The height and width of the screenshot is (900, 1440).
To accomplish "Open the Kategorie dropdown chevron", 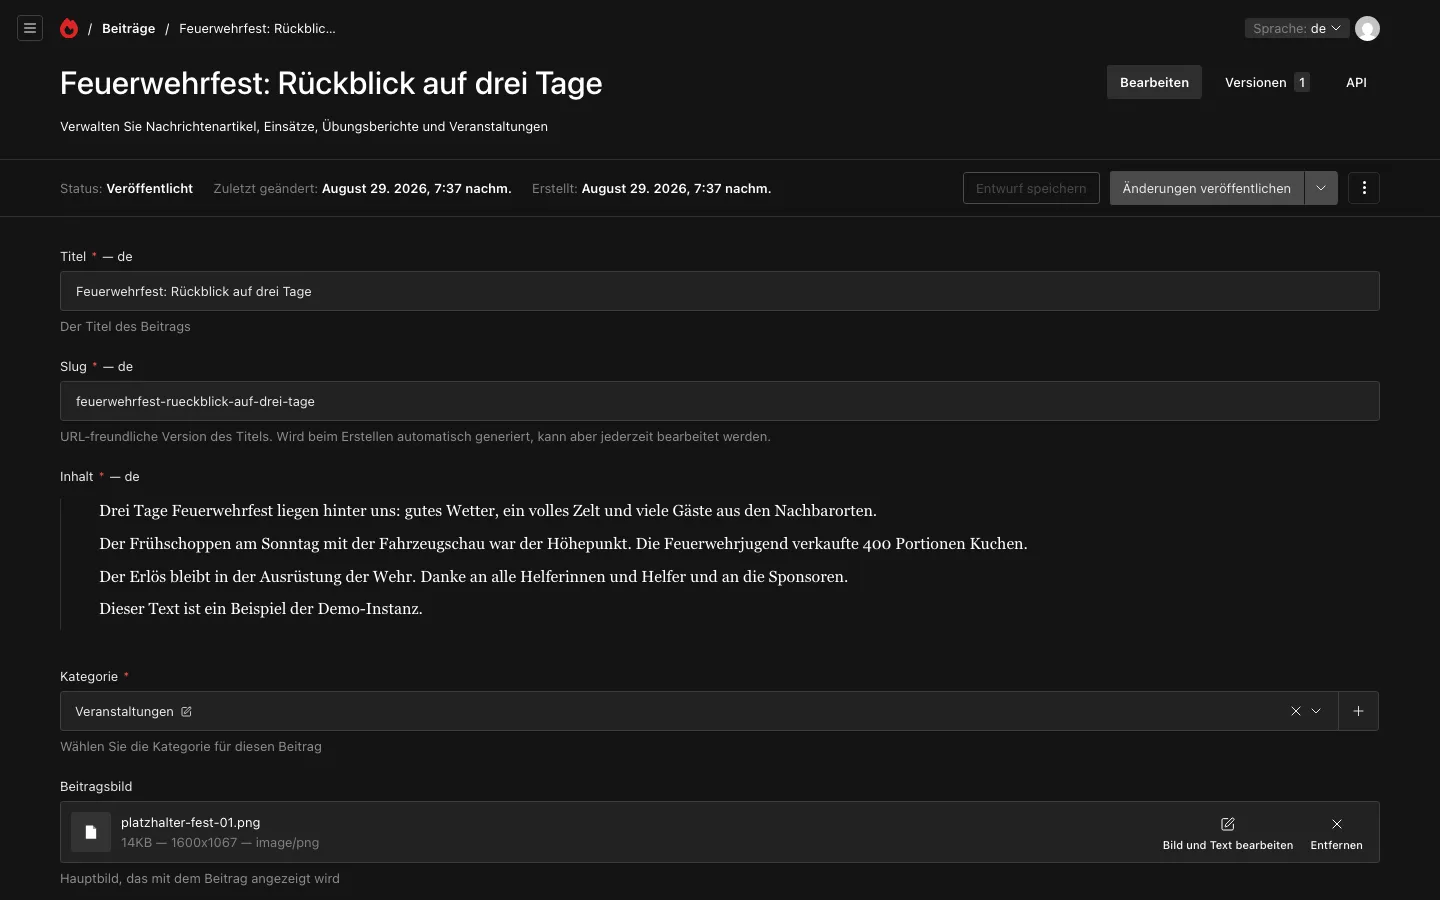I will [1316, 711].
